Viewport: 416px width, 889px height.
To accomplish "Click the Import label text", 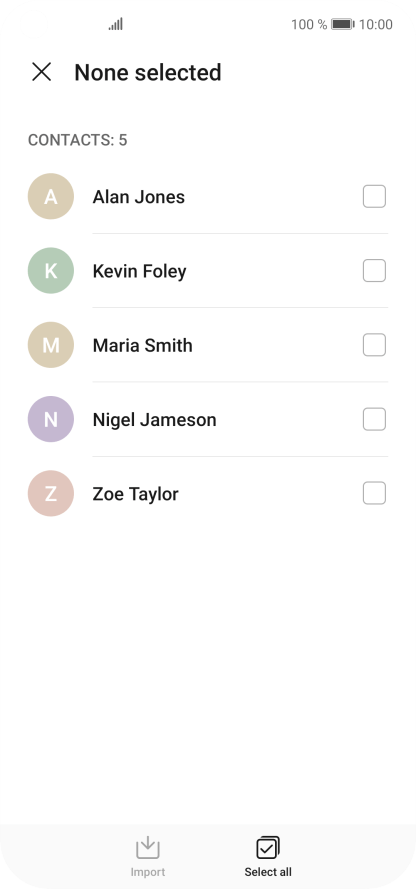I will coord(148,872).
